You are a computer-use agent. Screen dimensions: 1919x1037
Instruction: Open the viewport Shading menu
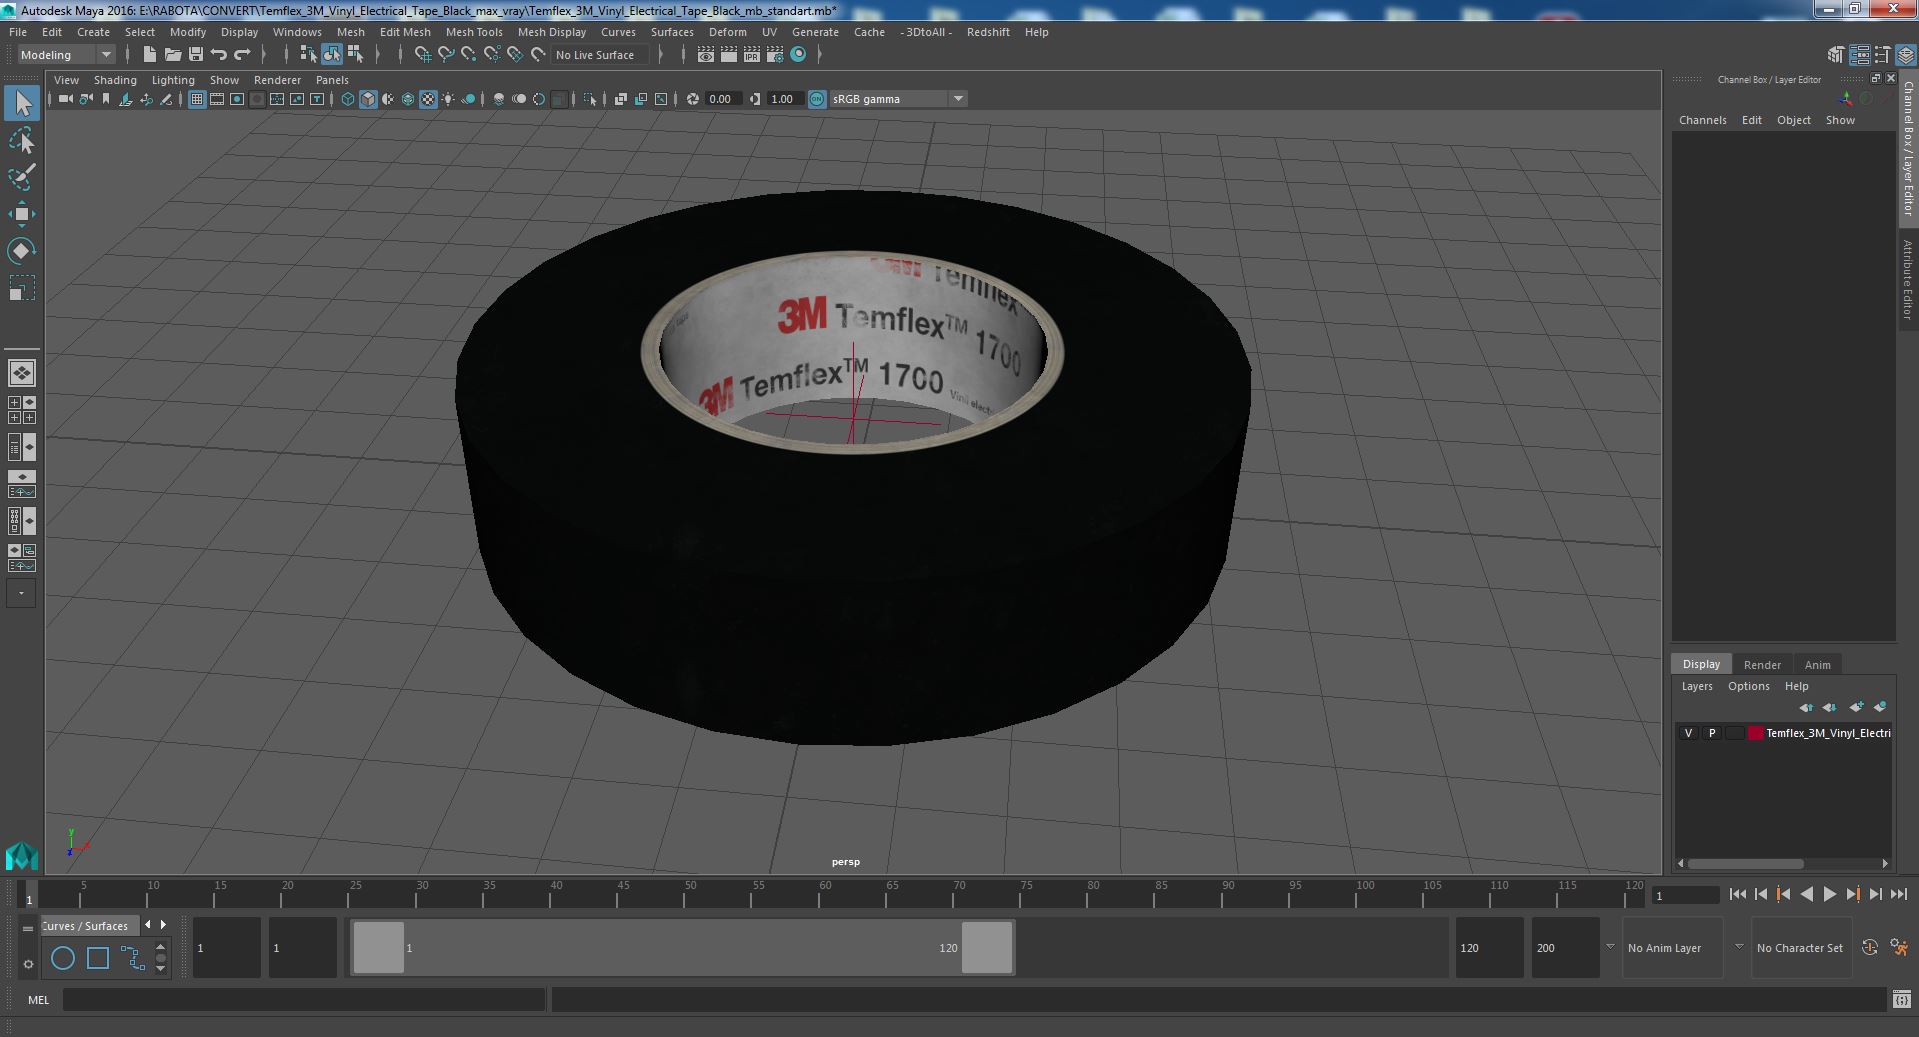pyautogui.click(x=115, y=80)
